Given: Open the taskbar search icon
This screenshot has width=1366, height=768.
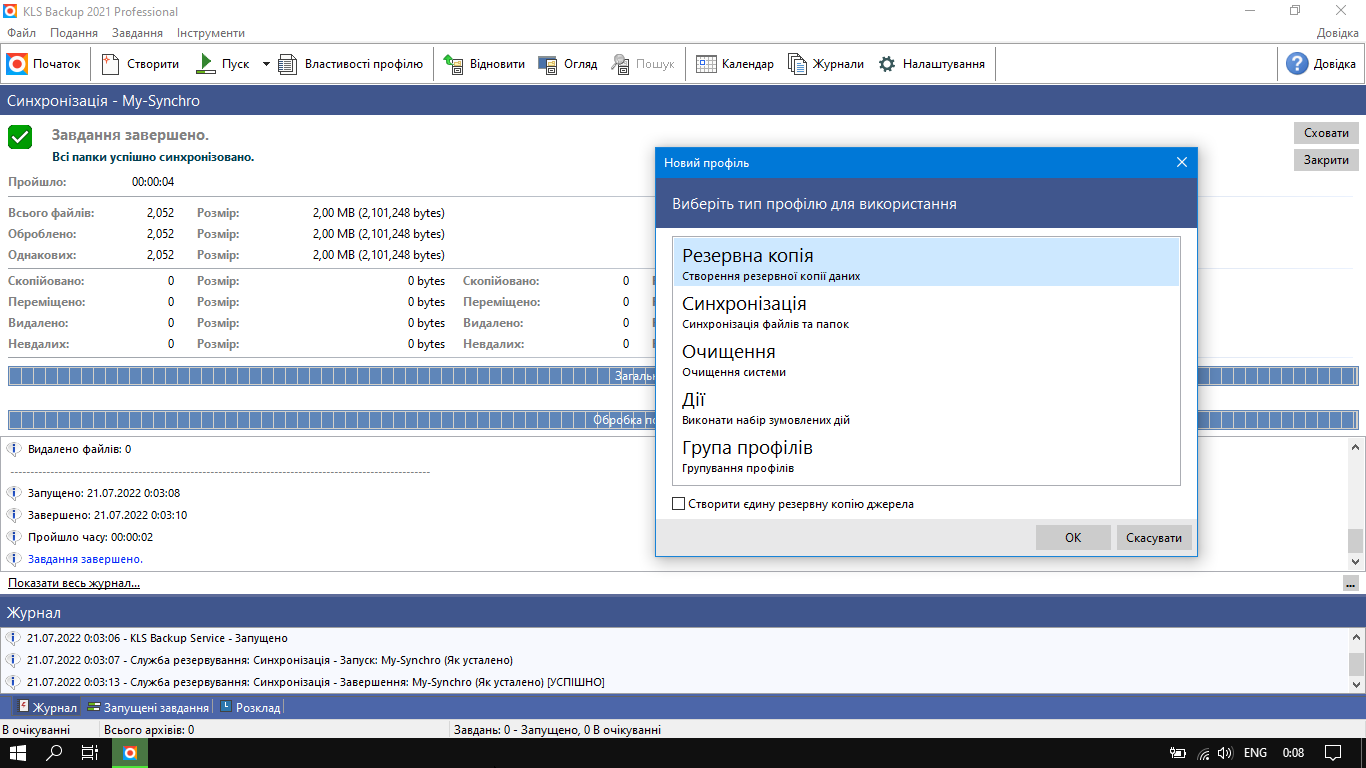Looking at the screenshot, I should coord(55,753).
